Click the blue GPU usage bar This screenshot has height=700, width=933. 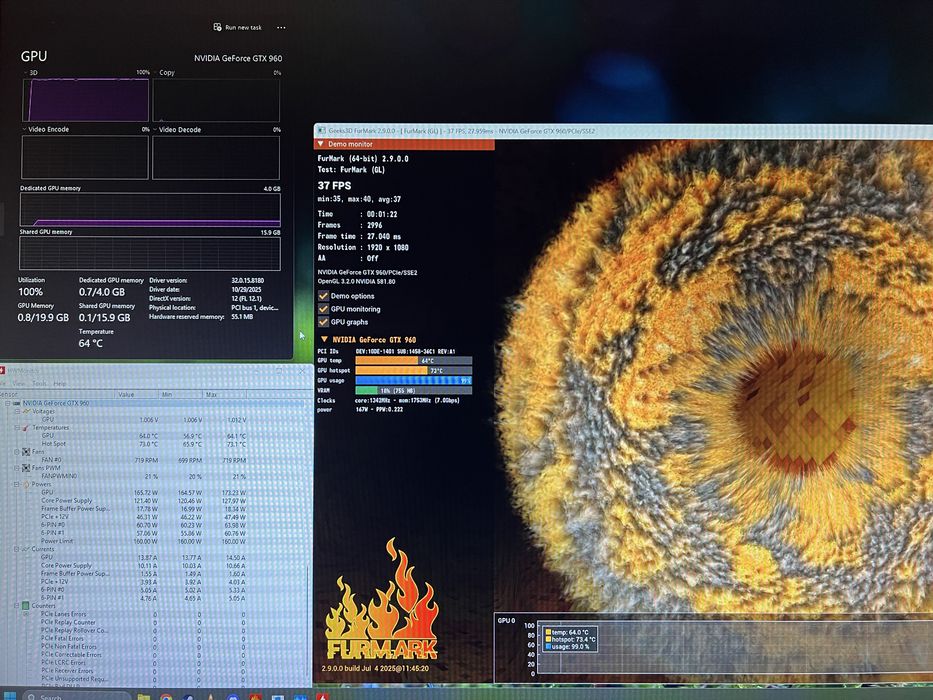[412, 380]
